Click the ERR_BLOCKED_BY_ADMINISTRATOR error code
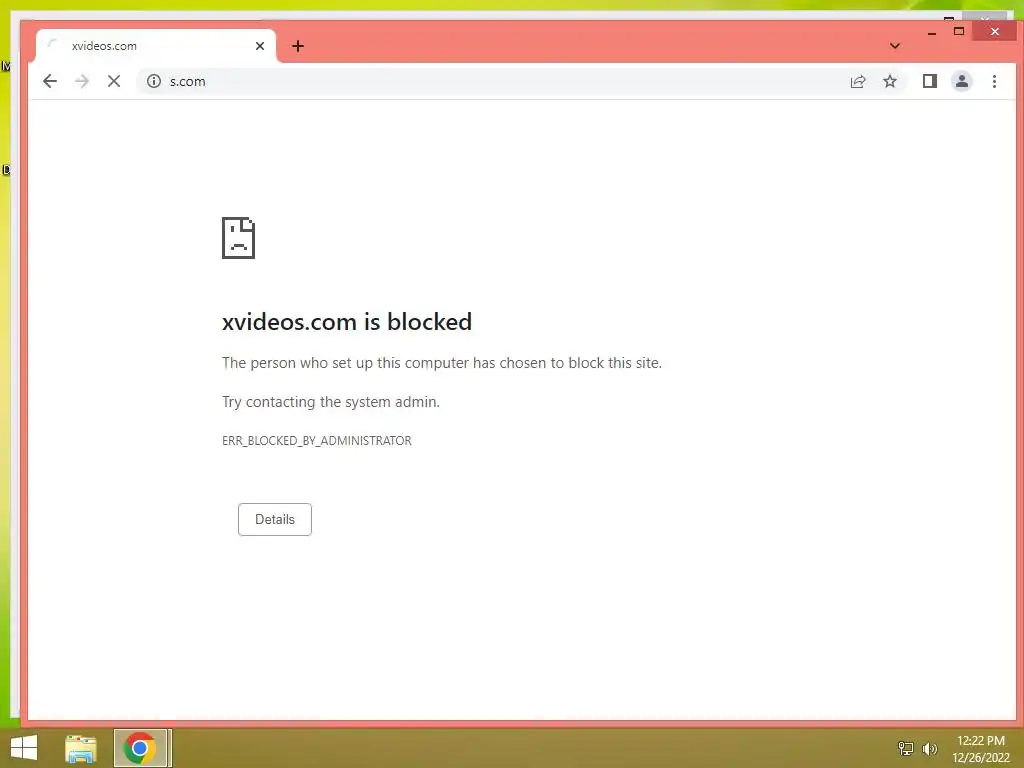The image size is (1024, 768). (317, 441)
